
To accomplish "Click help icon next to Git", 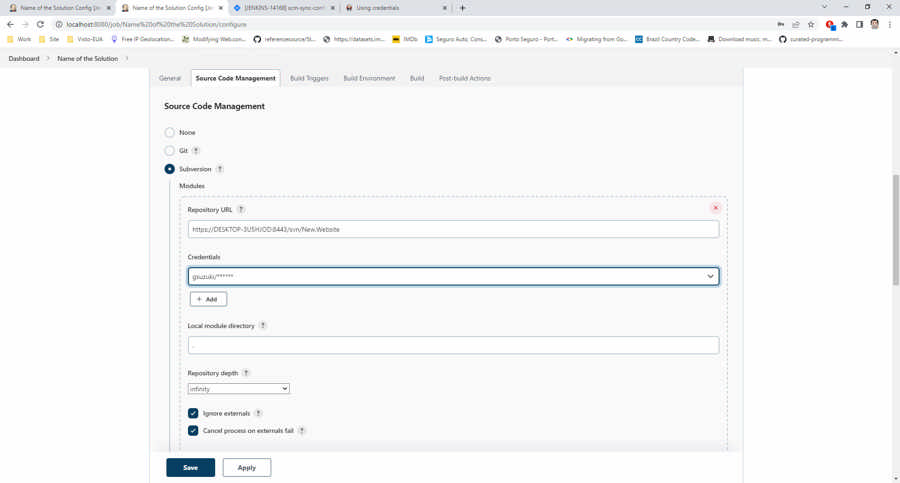I will [x=196, y=151].
